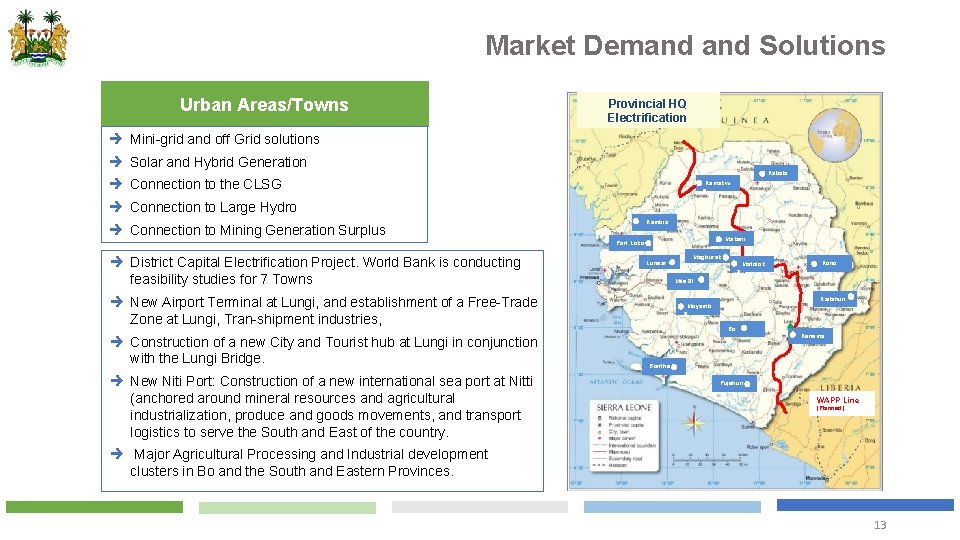Click the New Niti Port paragraph
Image resolution: width=960 pixels, height=540 pixels.
pyautogui.click(x=331, y=407)
